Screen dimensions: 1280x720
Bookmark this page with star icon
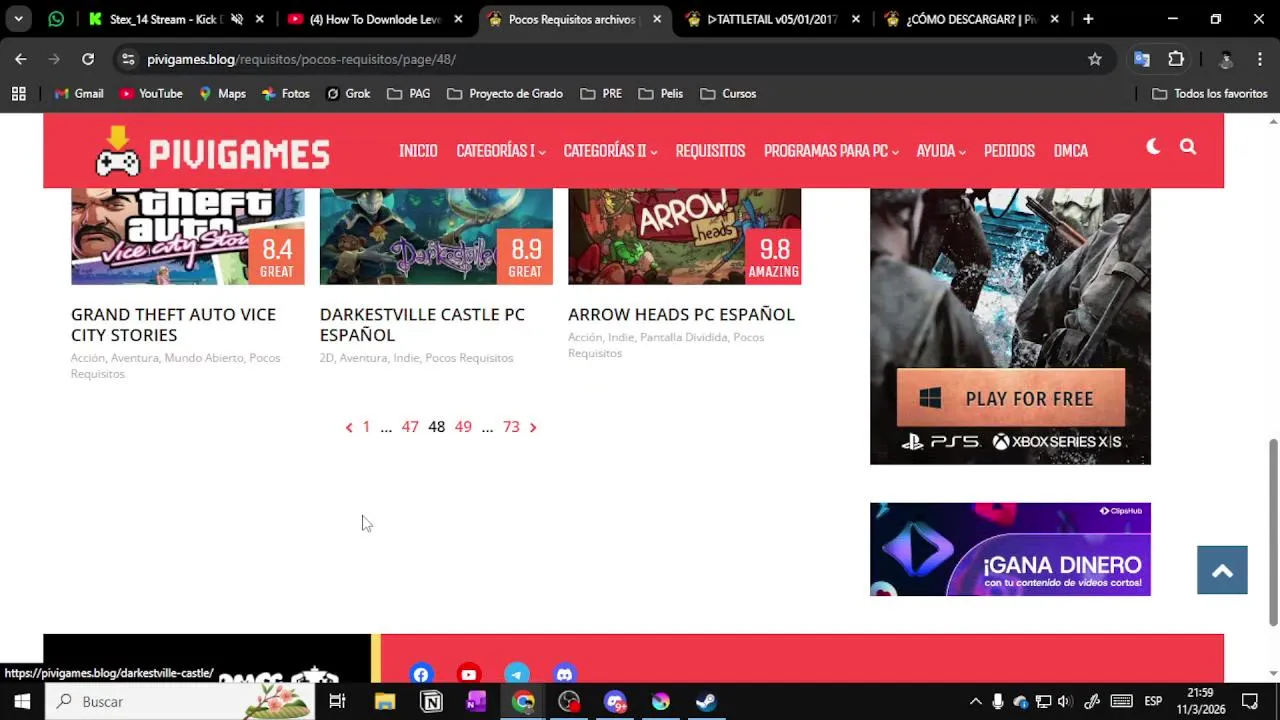(1095, 59)
